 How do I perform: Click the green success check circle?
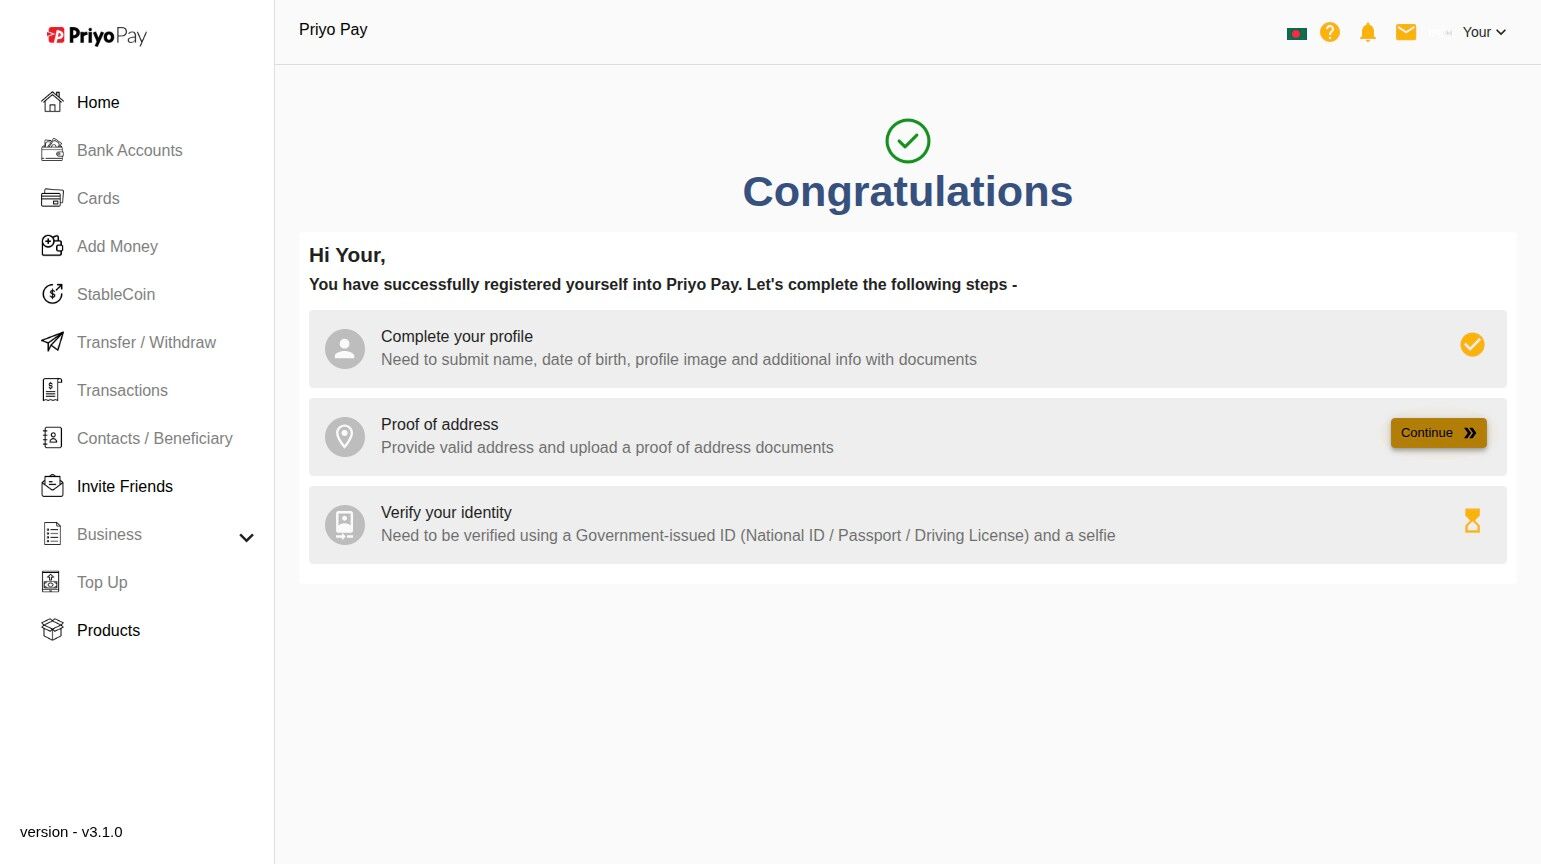point(907,141)
